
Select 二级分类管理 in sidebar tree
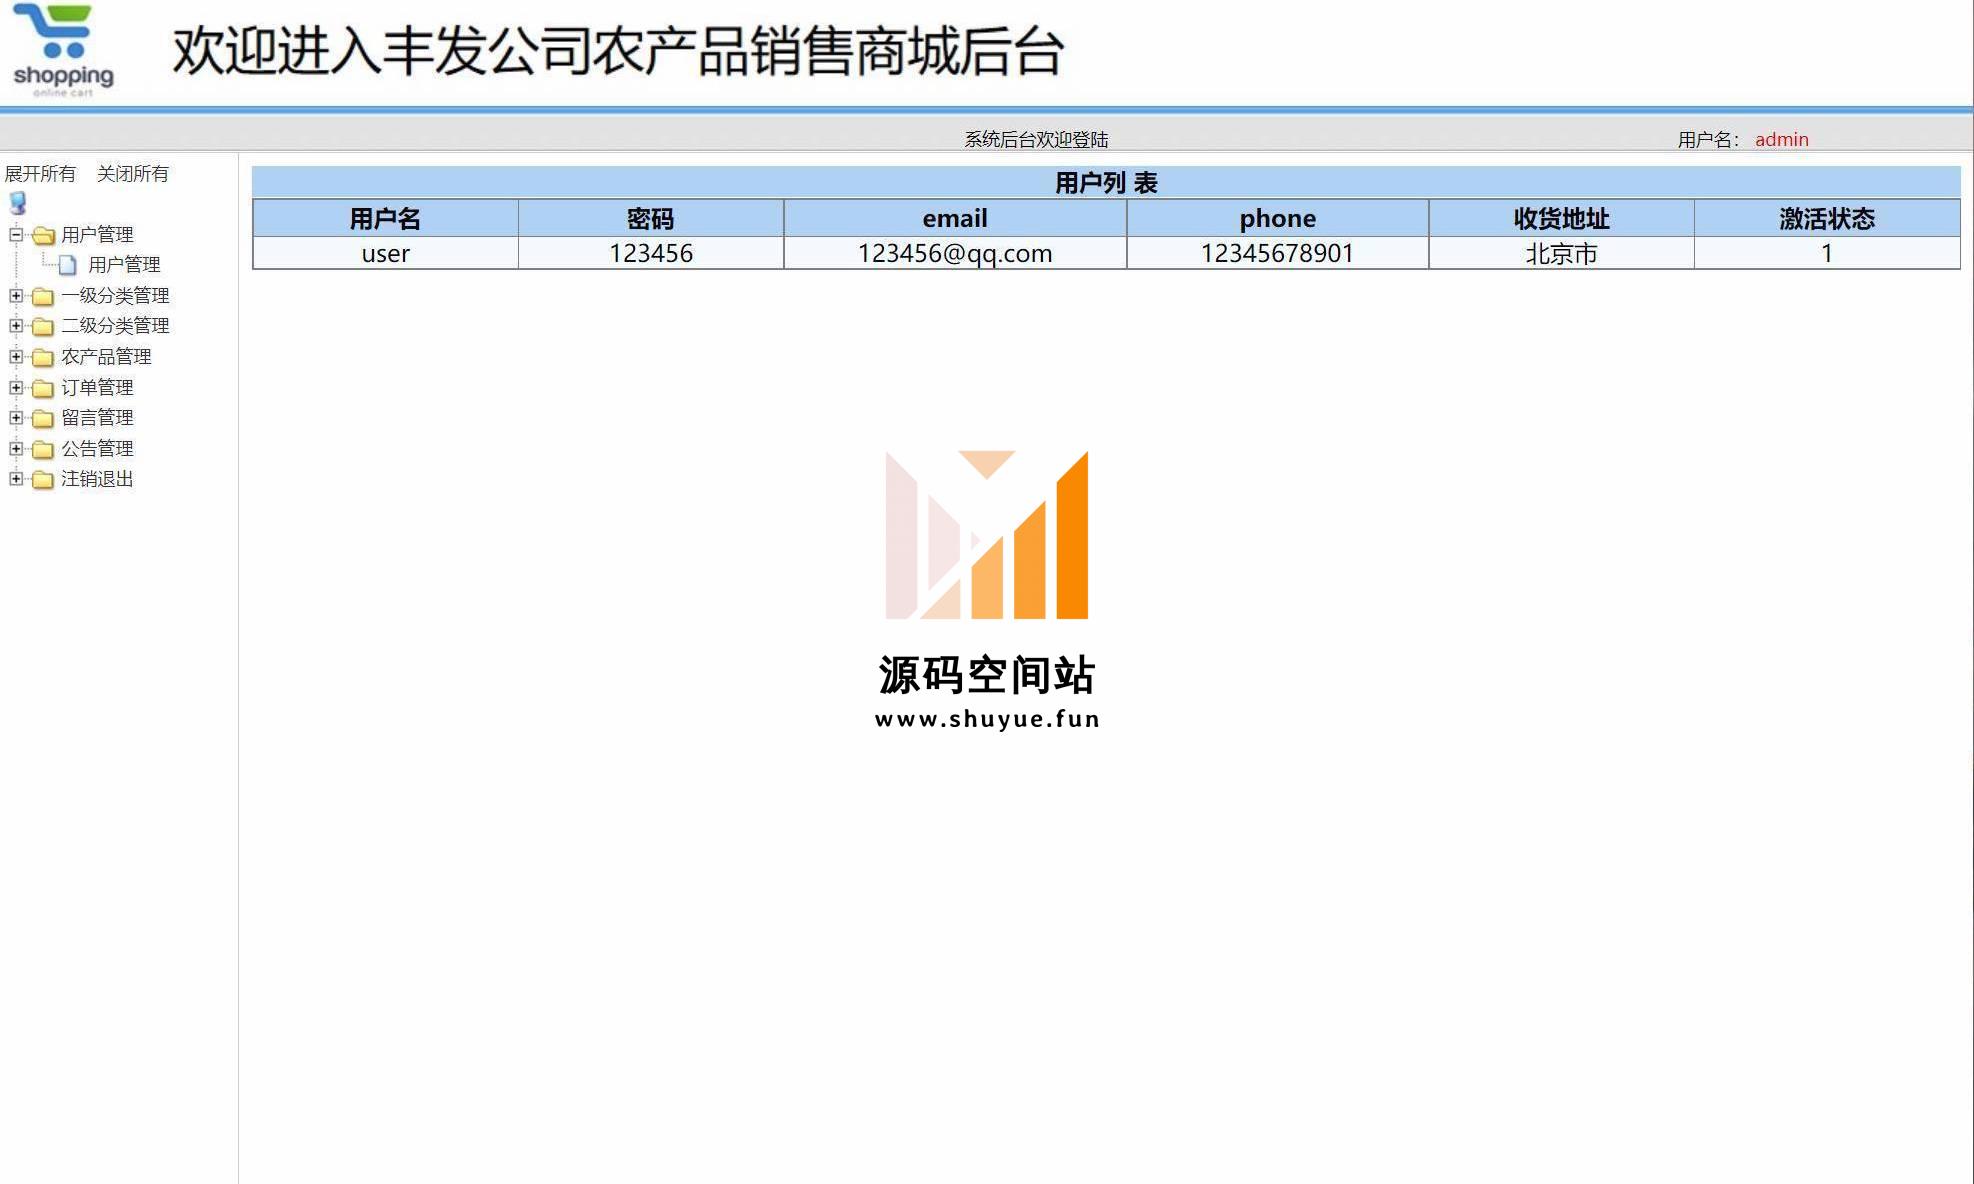[115, 326]
